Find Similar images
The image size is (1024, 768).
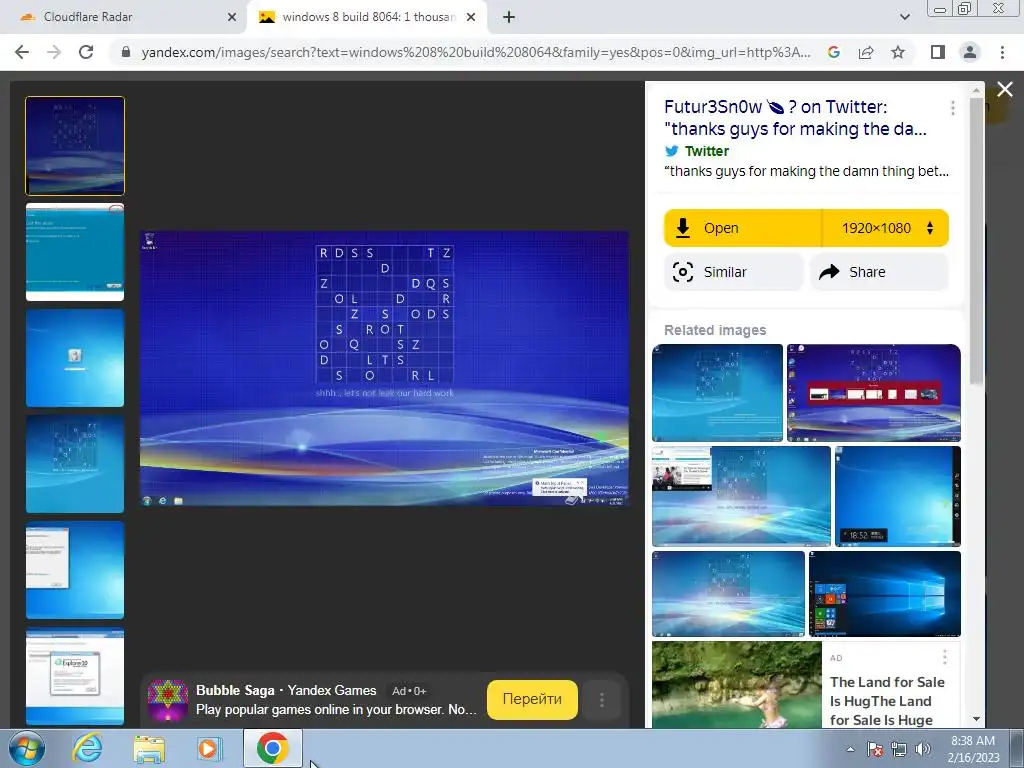click(733, 272)
